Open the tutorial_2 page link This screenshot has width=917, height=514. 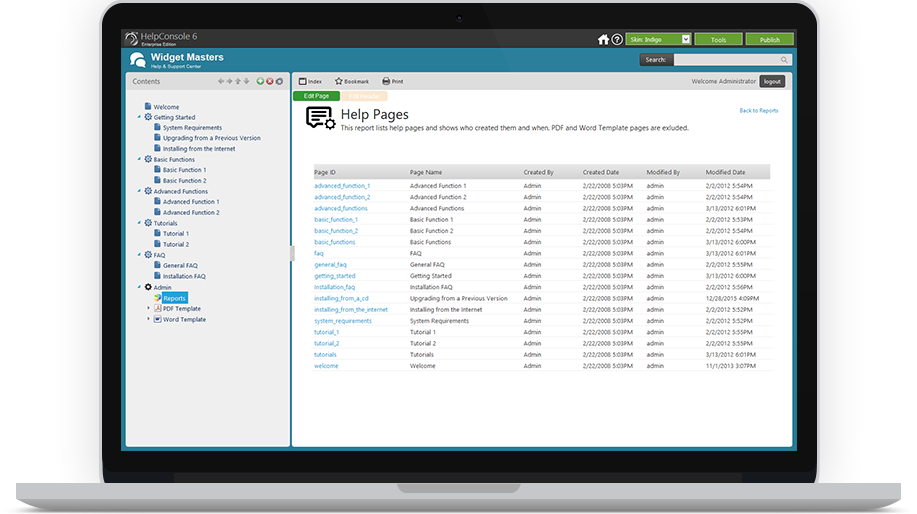(x=326, y=343)
